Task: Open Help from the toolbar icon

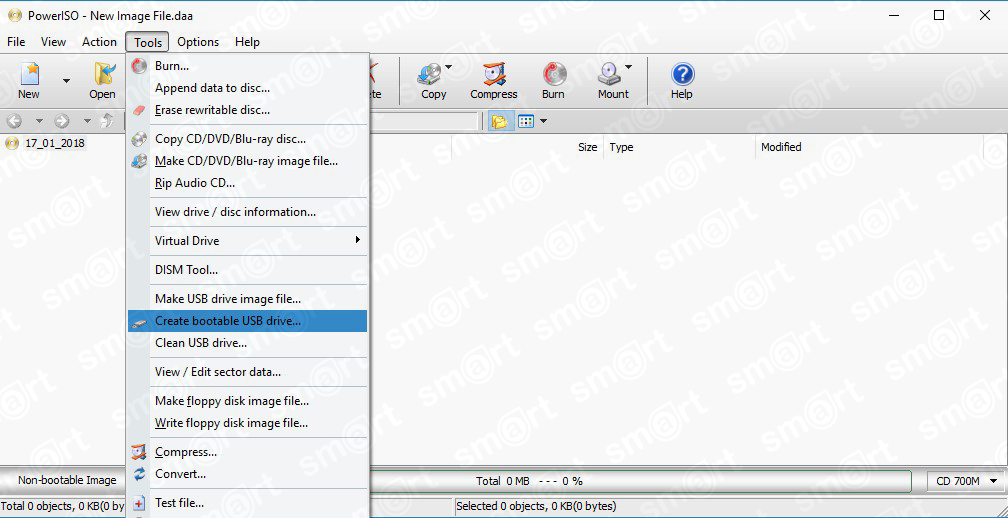Action: [682, 80]
